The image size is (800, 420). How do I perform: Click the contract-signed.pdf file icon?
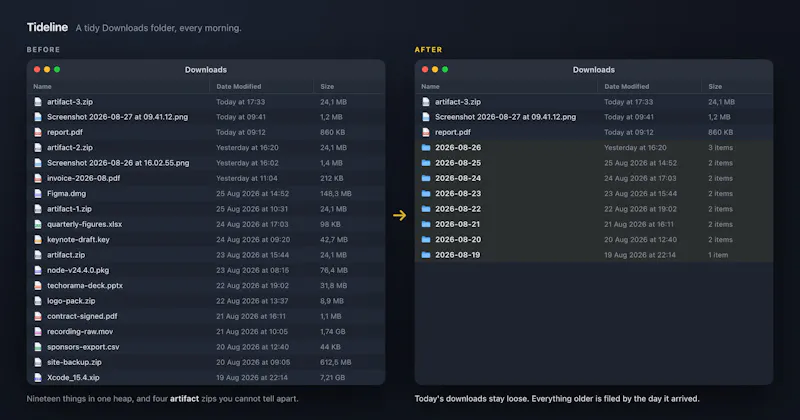pyautogui.click(x=38, y=316)
